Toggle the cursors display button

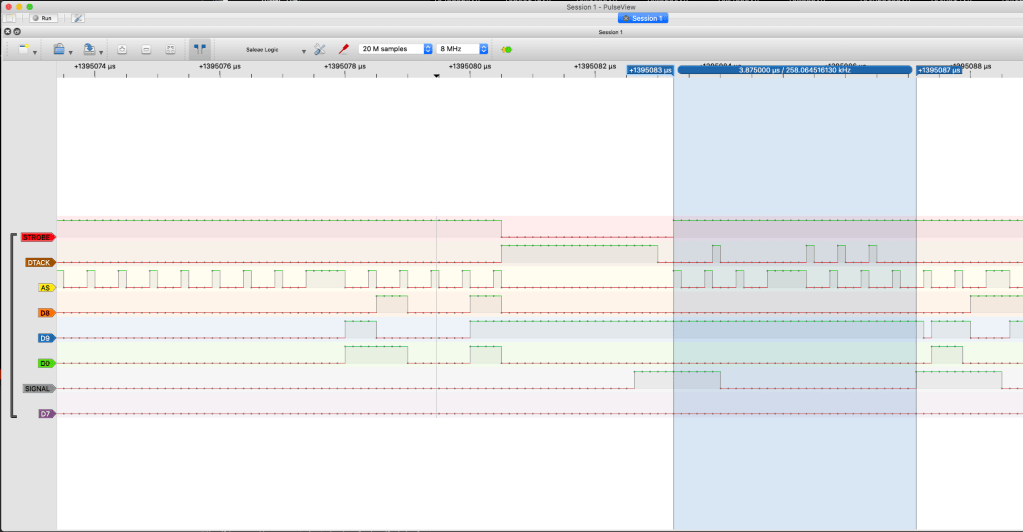click(200, 48)
